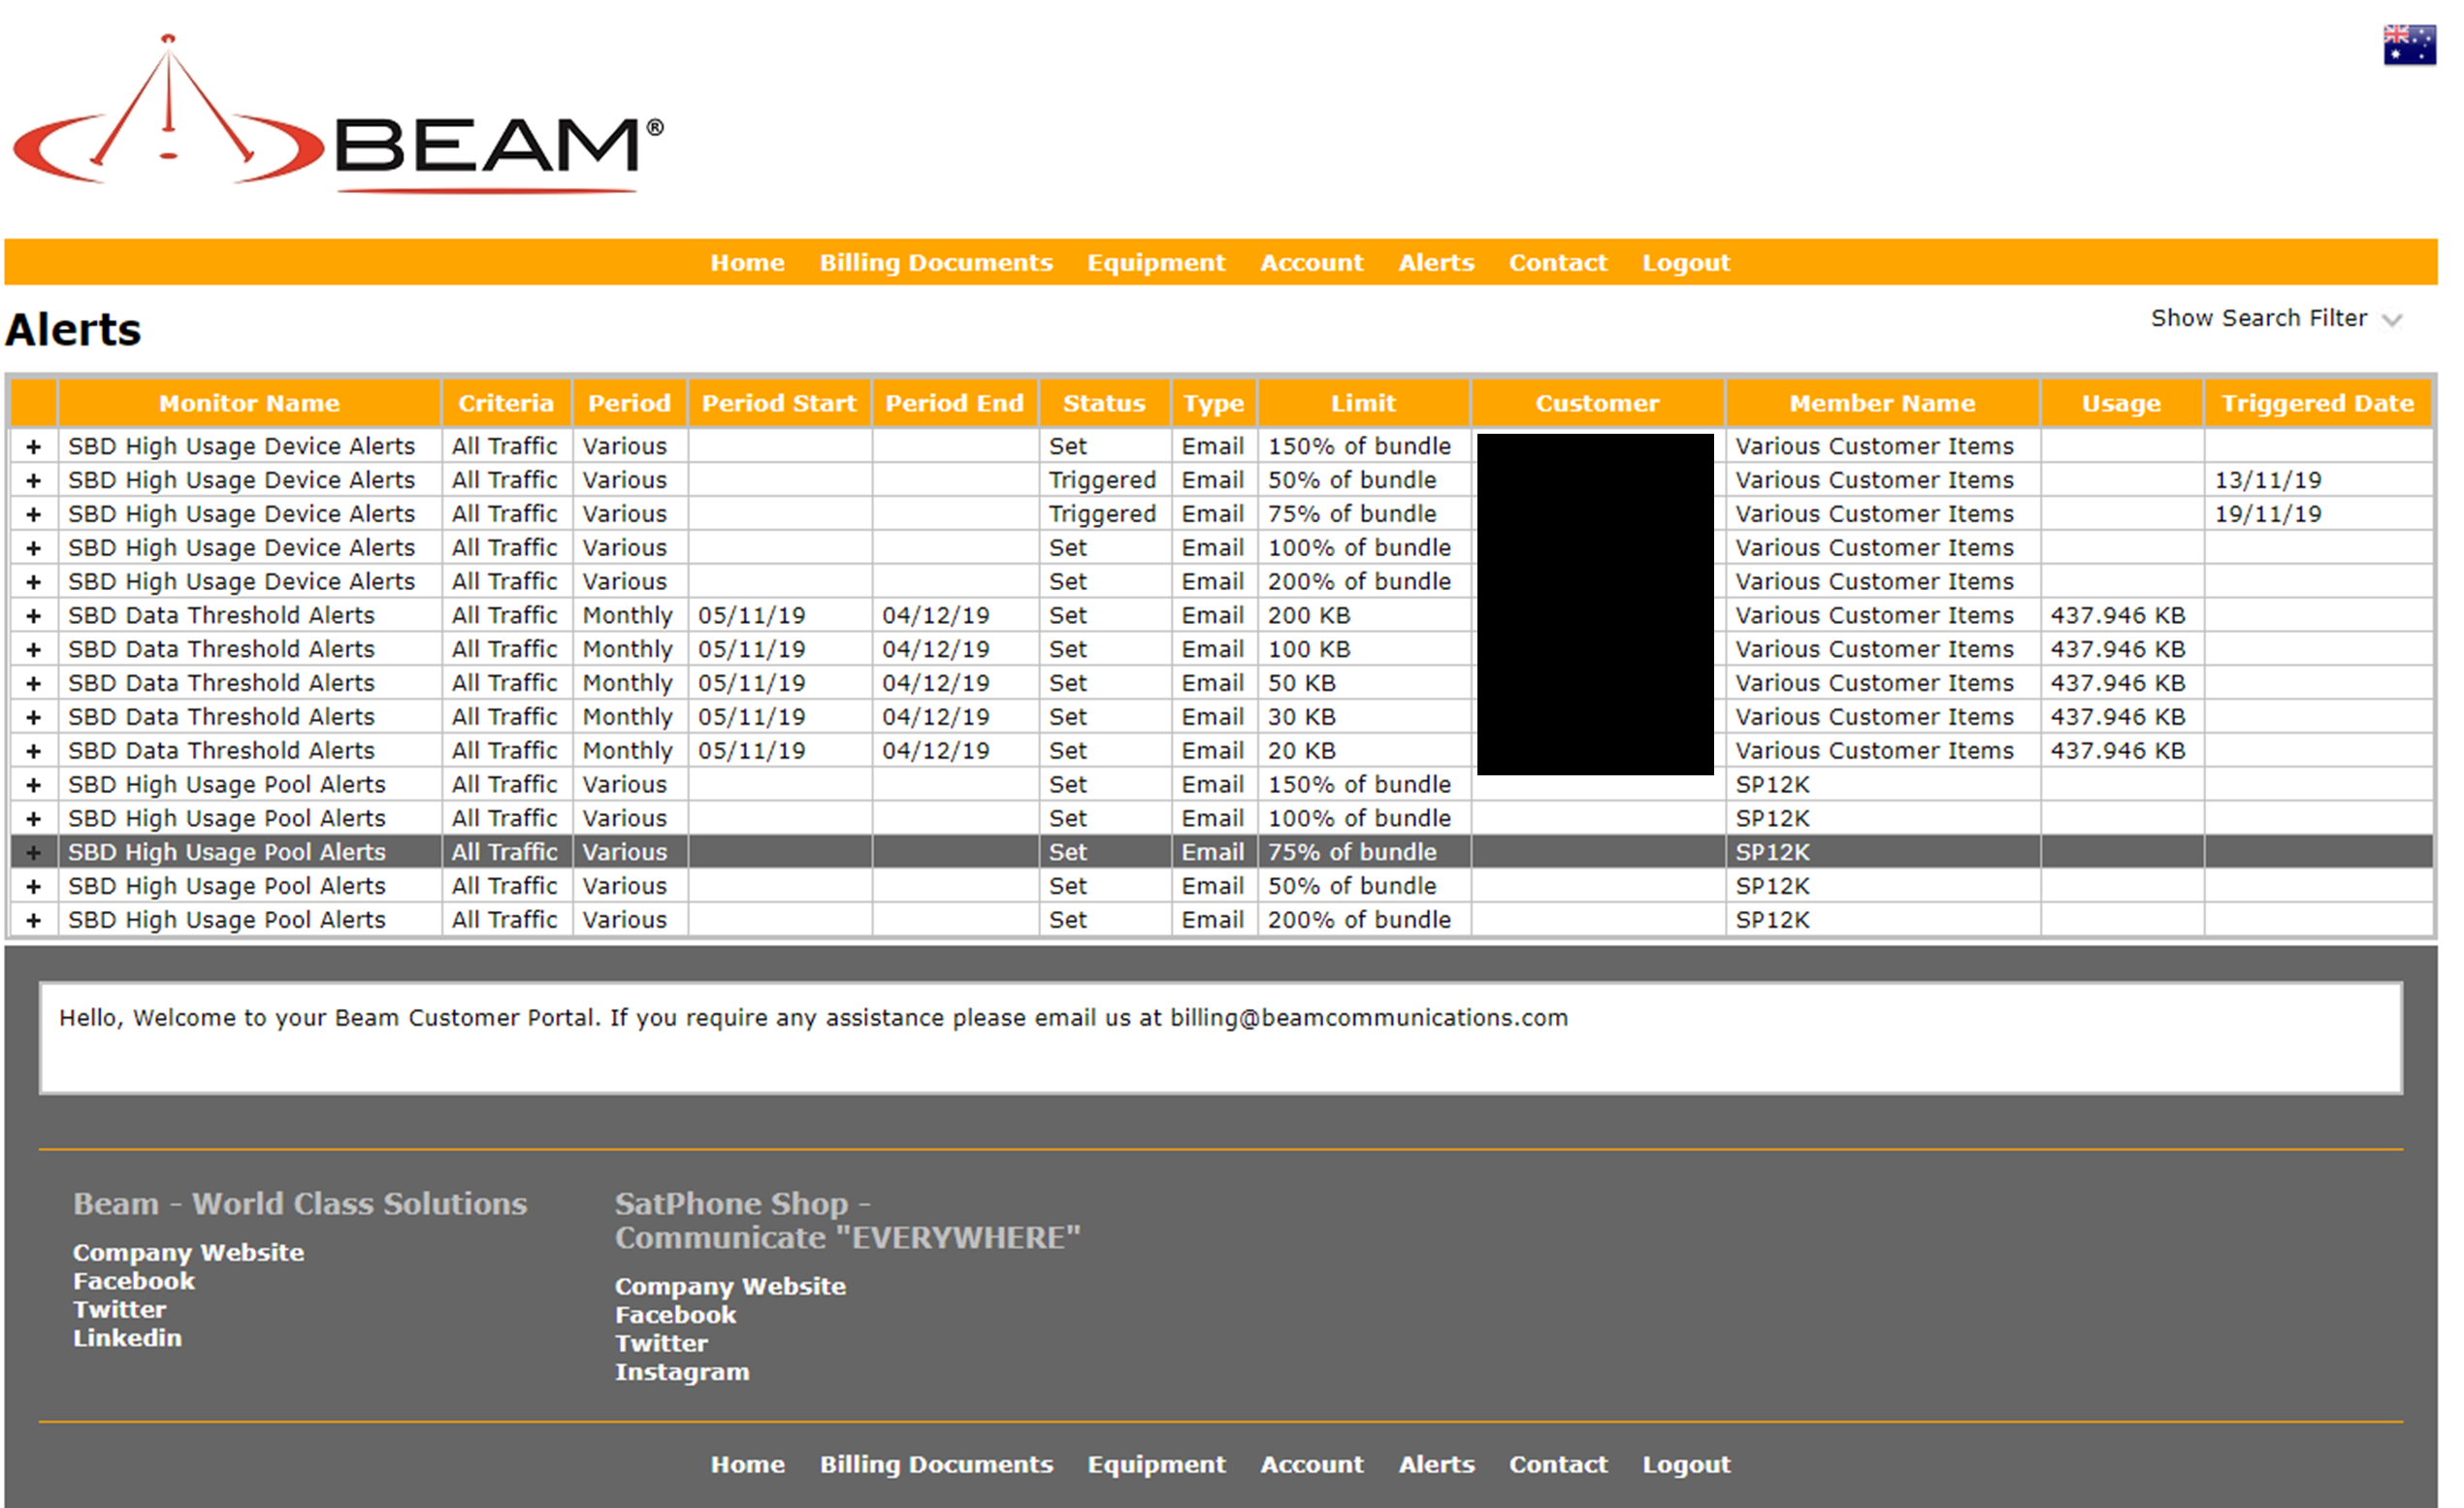Open SatPhone Shop Instagram link
Image resolution: width=2464 pixels, height=1508 pixels.
(682, 1372)
